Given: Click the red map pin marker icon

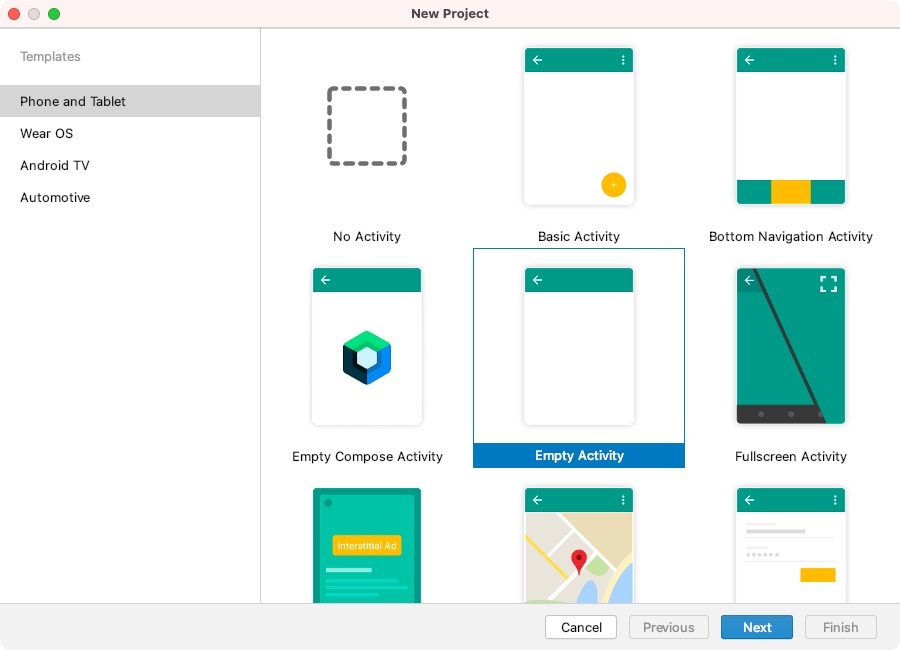Looking at the screenshot, I should pos(579,562).
